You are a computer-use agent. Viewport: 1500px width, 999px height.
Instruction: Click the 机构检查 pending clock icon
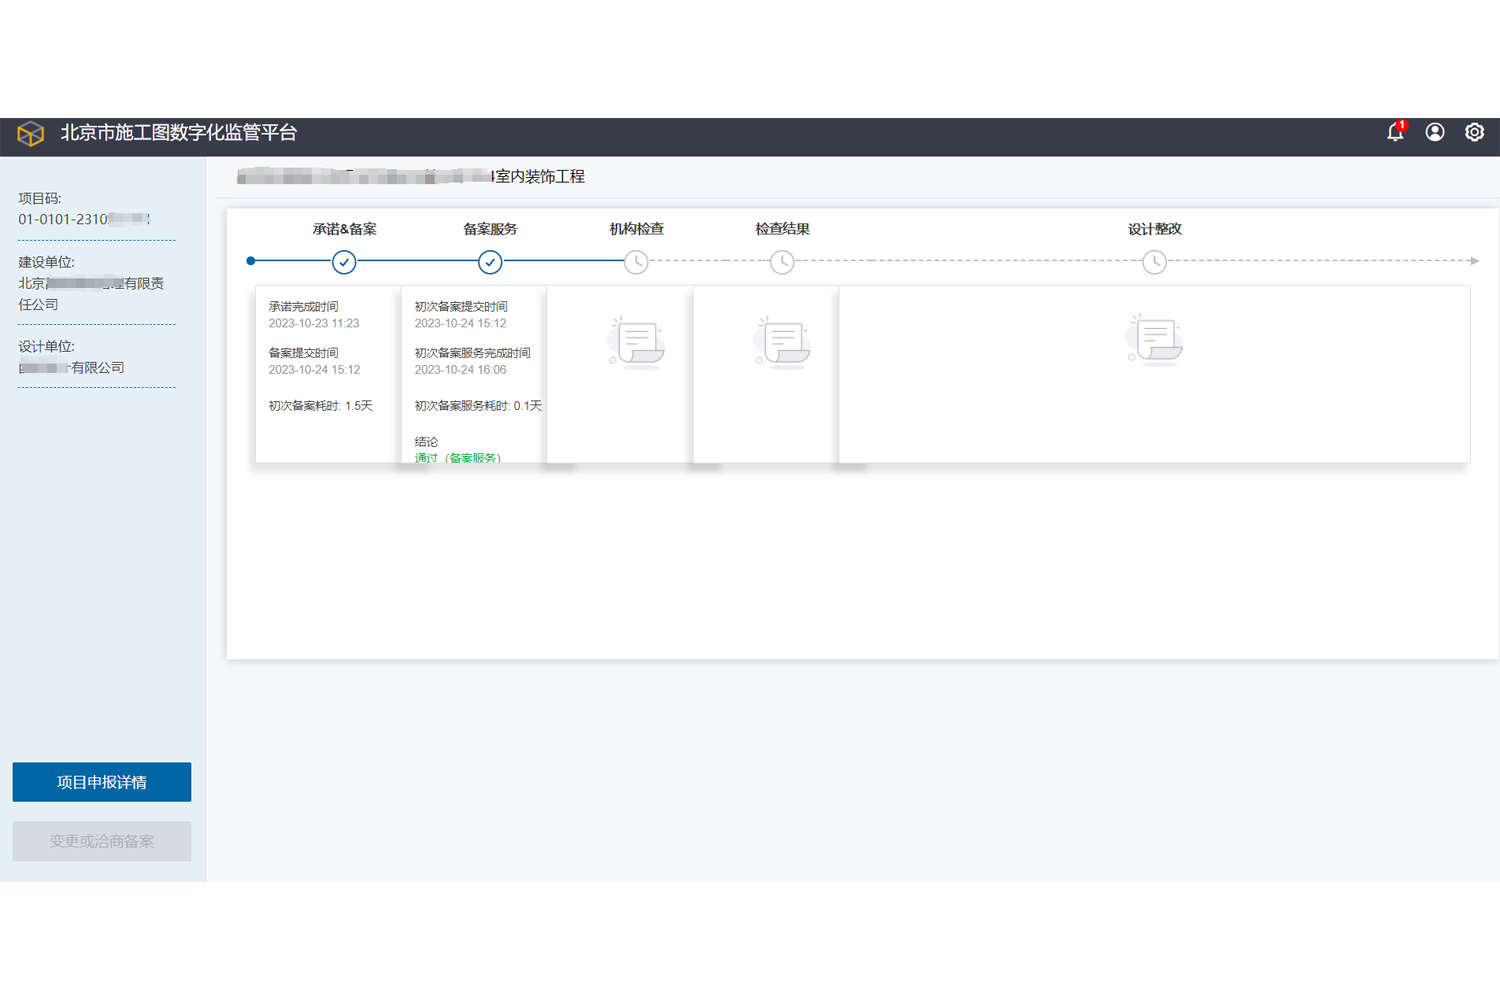636,262
